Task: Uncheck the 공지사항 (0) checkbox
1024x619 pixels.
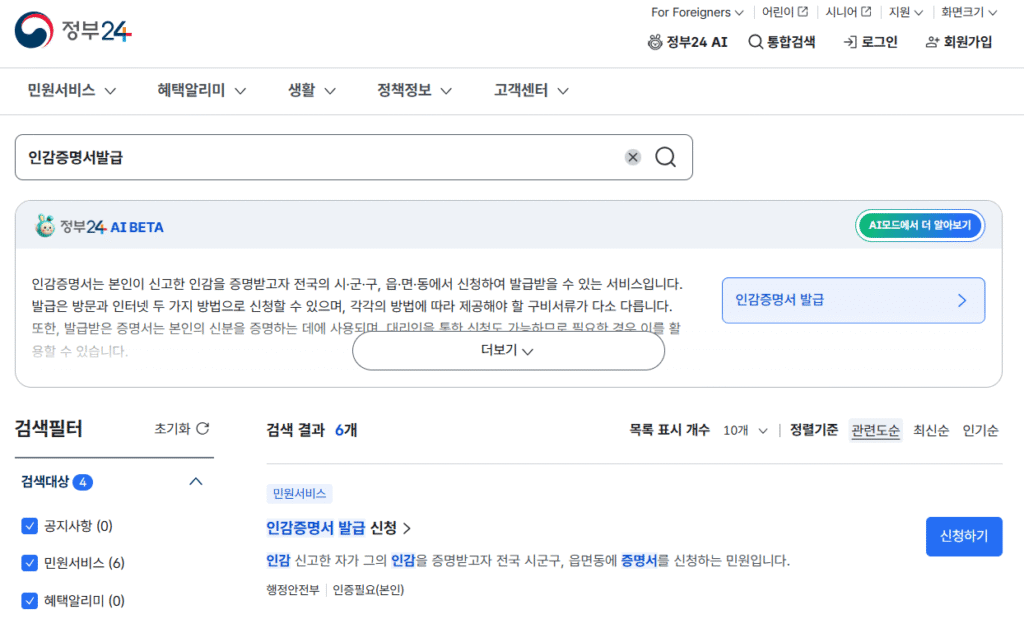Action: (29, 526)
